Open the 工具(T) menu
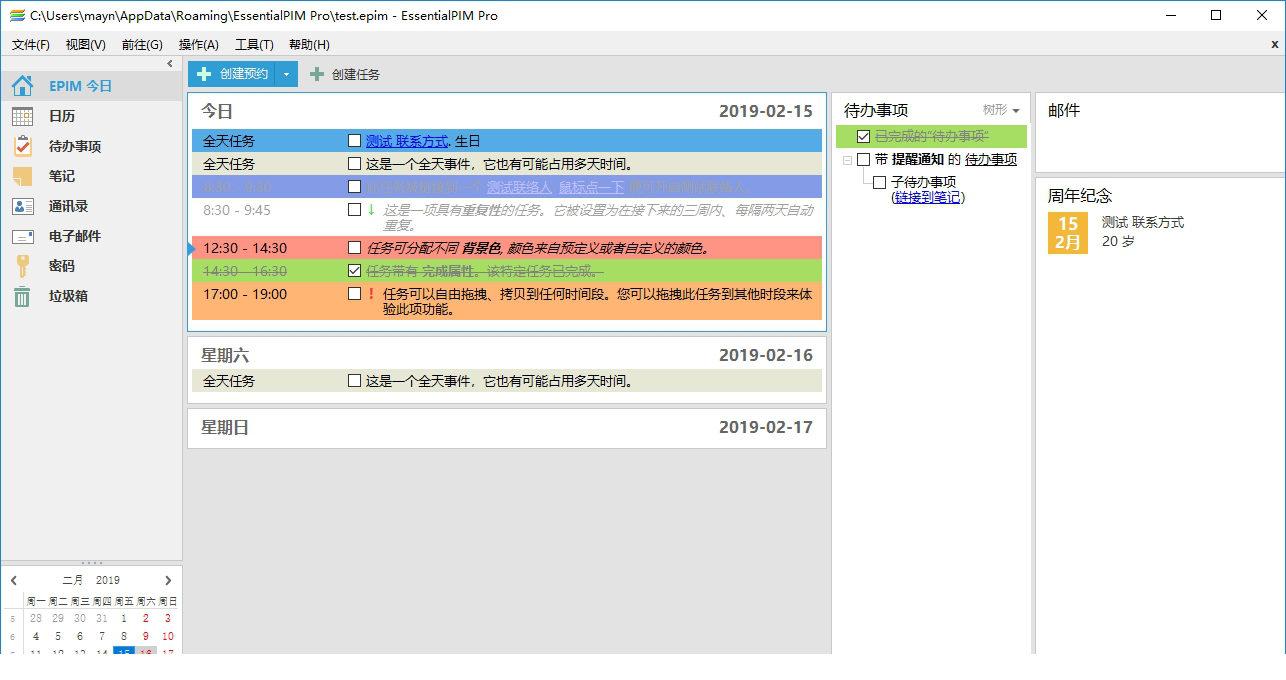The height and width of the screenshot is (680, 1286). (254, 45)
